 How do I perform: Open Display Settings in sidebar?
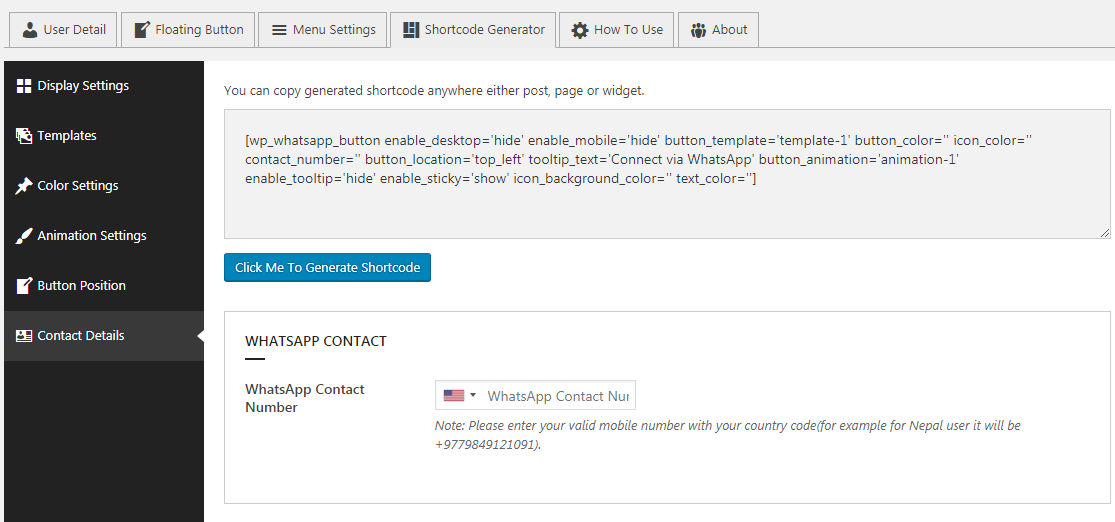pos(104,86)
